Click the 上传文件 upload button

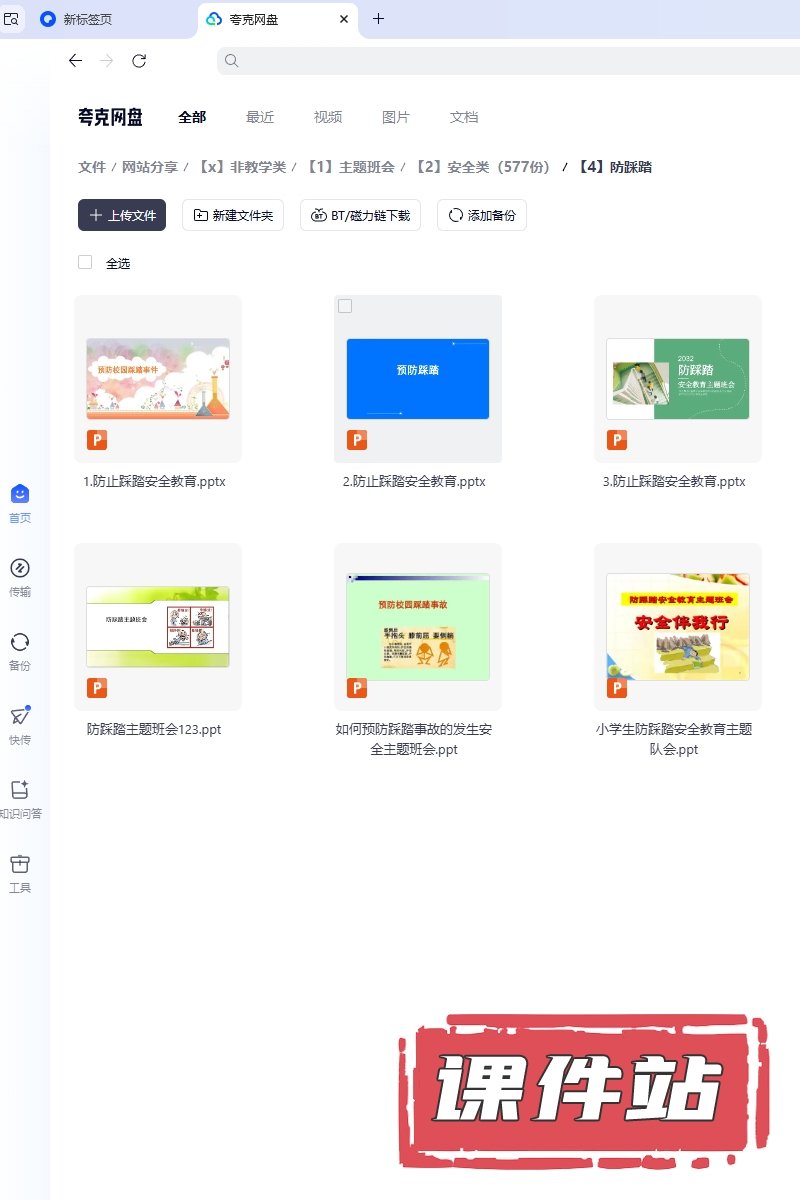click(122, 215)
